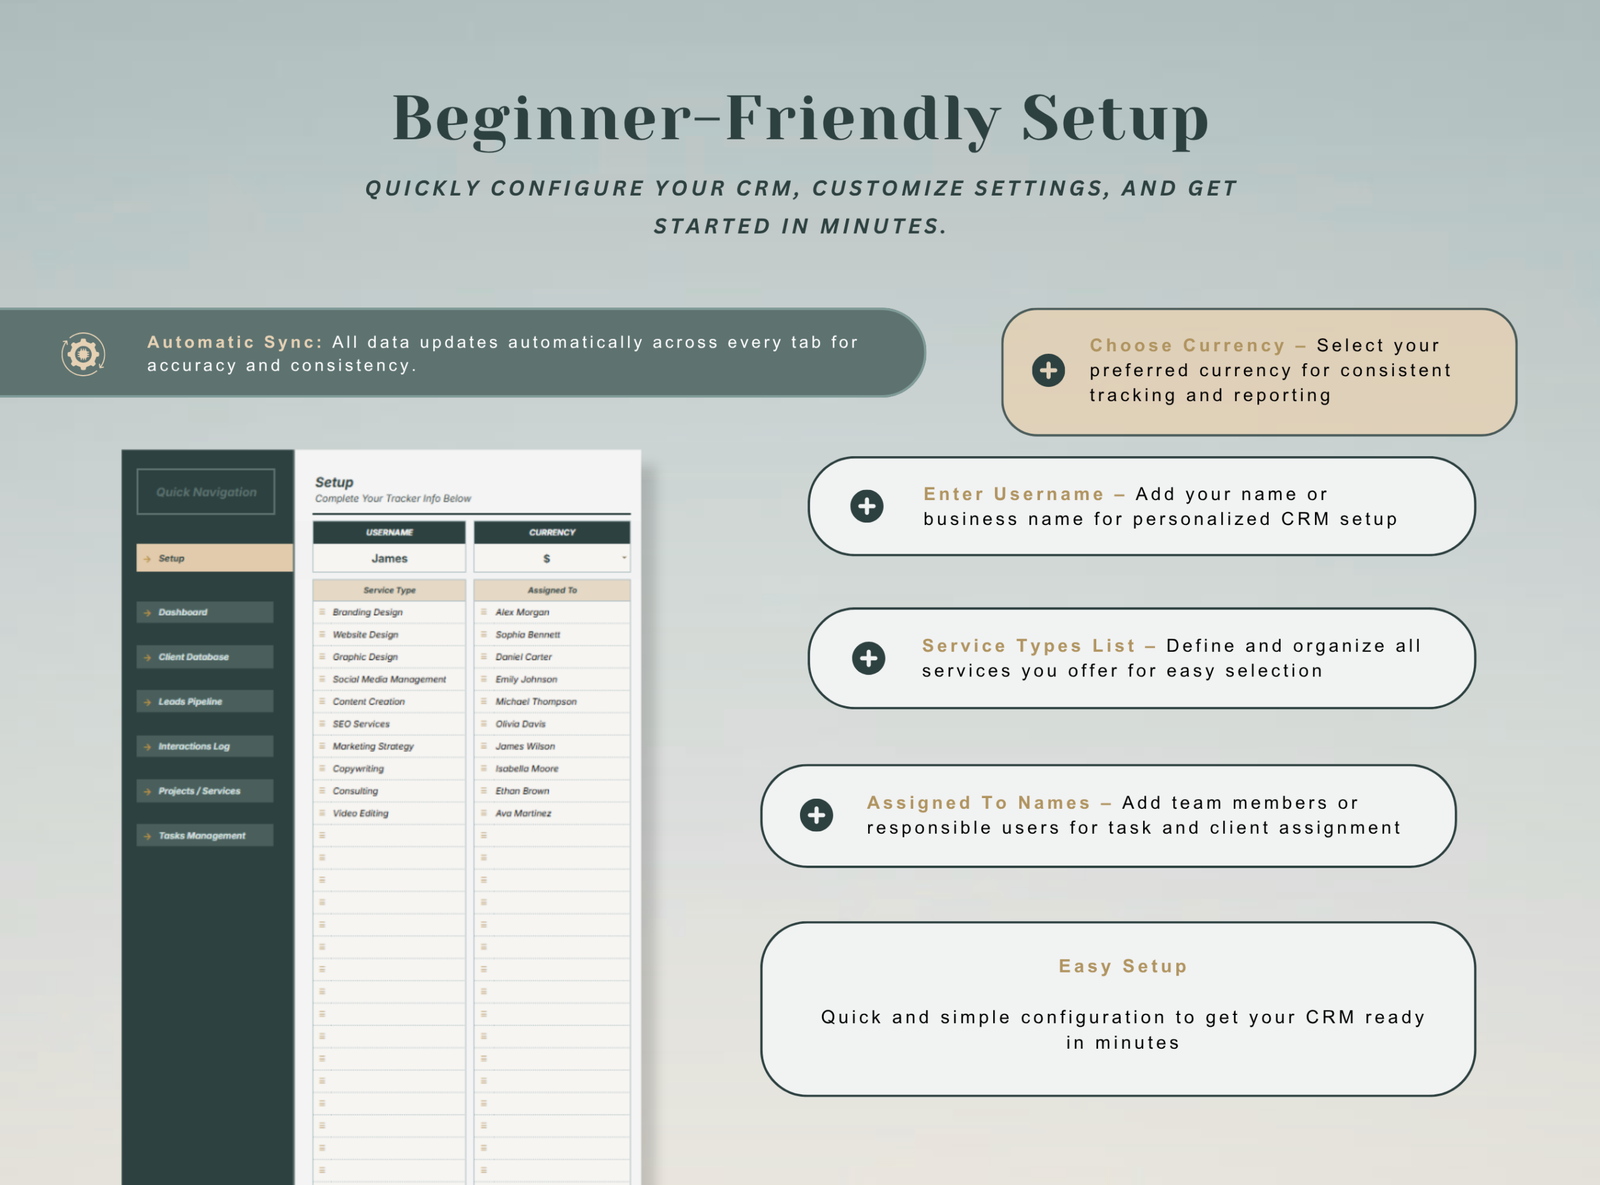This screenshot has height=1185, width=1600.
Task: Click the Choose Currency info card
Action: [1259, 372]
